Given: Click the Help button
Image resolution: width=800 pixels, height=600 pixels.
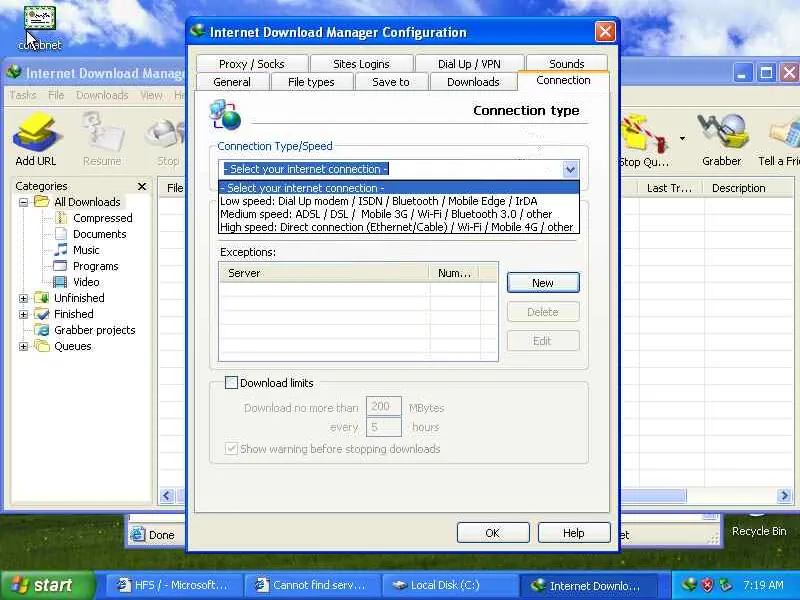Looking at the screenshot, I should tap(573, 533).
